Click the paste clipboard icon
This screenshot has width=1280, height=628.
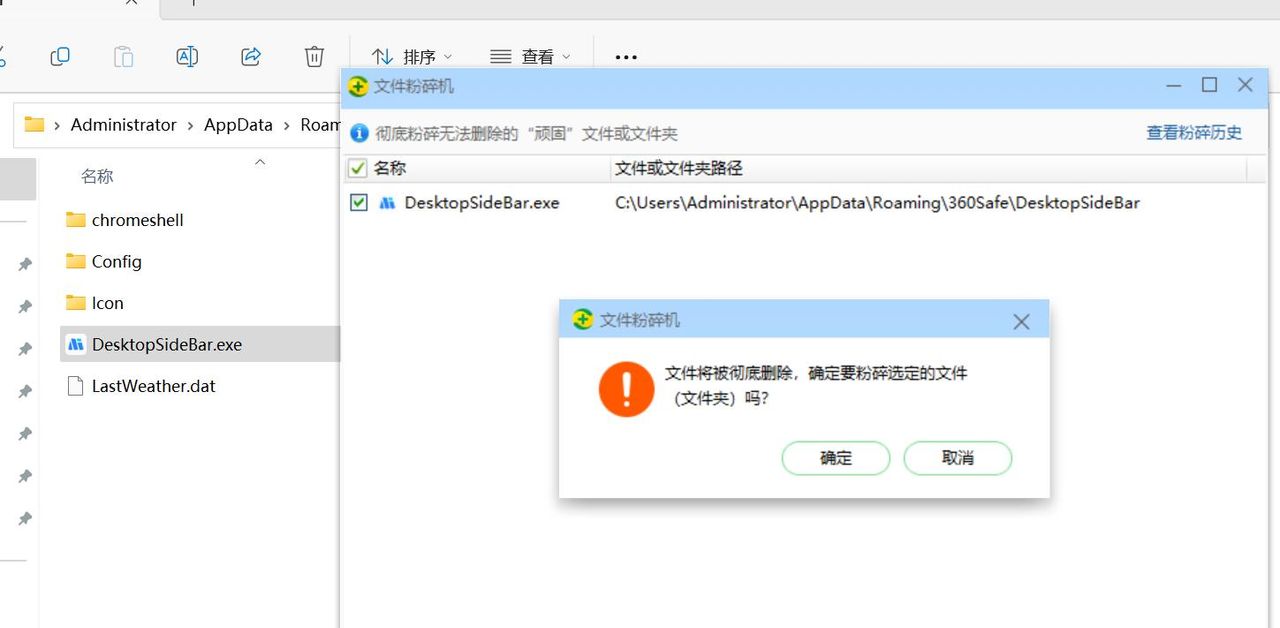[123, 56]
